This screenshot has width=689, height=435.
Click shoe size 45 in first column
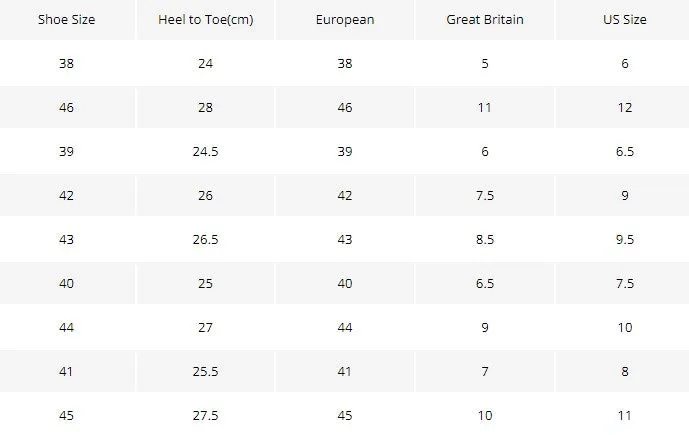coord(66,416)
